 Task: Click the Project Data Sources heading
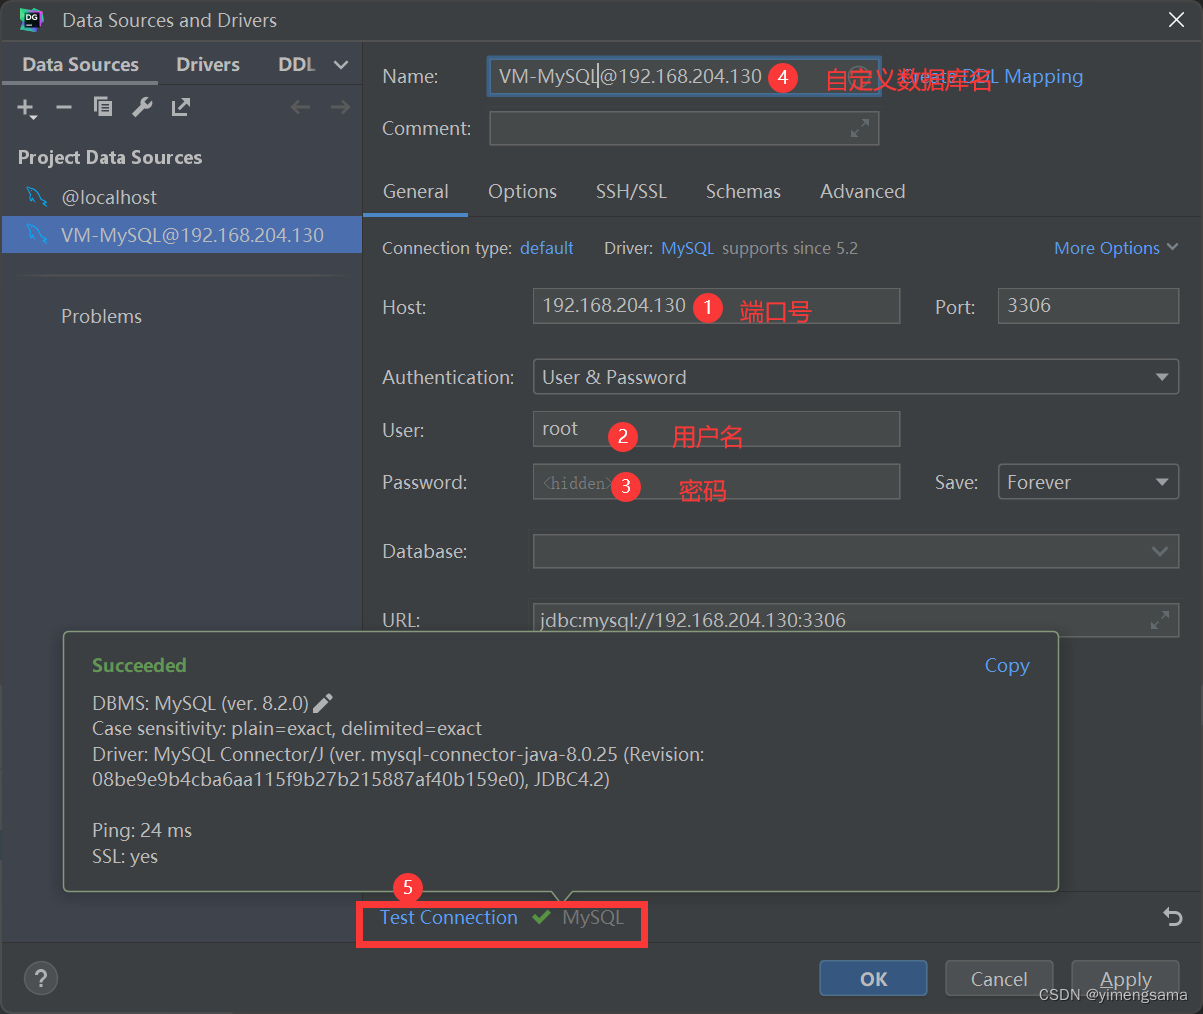(x=110, y=157)
